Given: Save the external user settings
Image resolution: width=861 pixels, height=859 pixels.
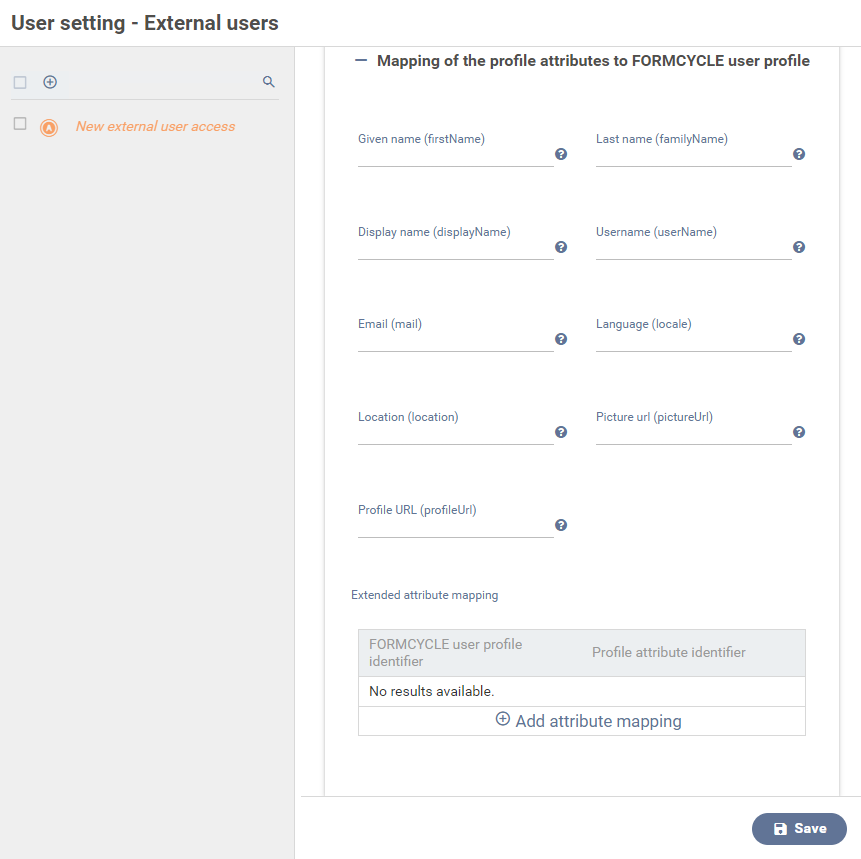Looking at the screenshot, I should tap(799, 828).
